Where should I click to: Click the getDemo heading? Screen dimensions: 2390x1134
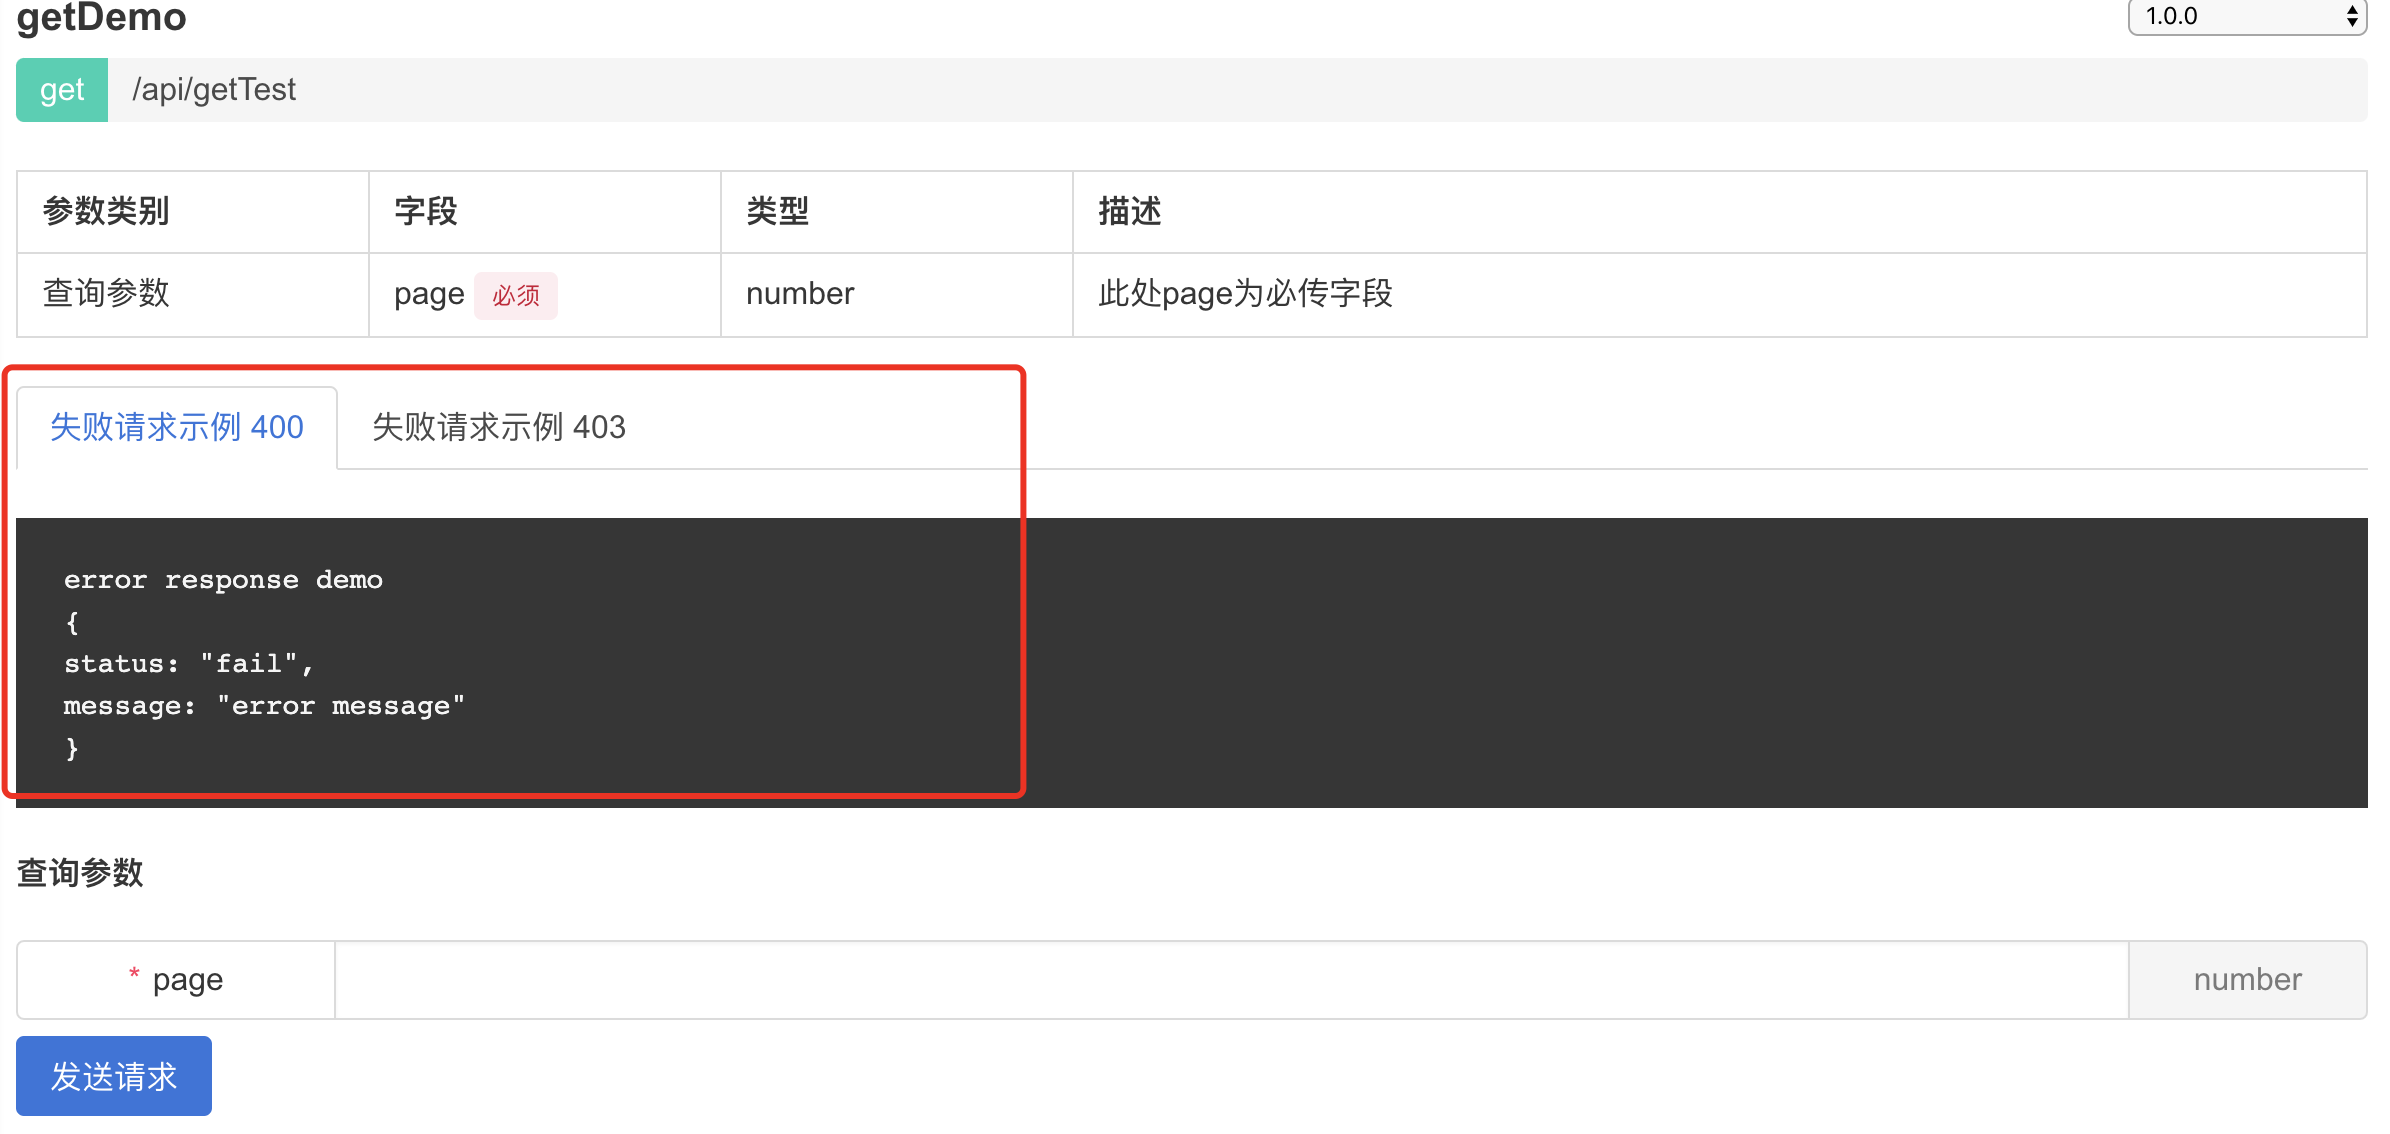click(101, 17)
